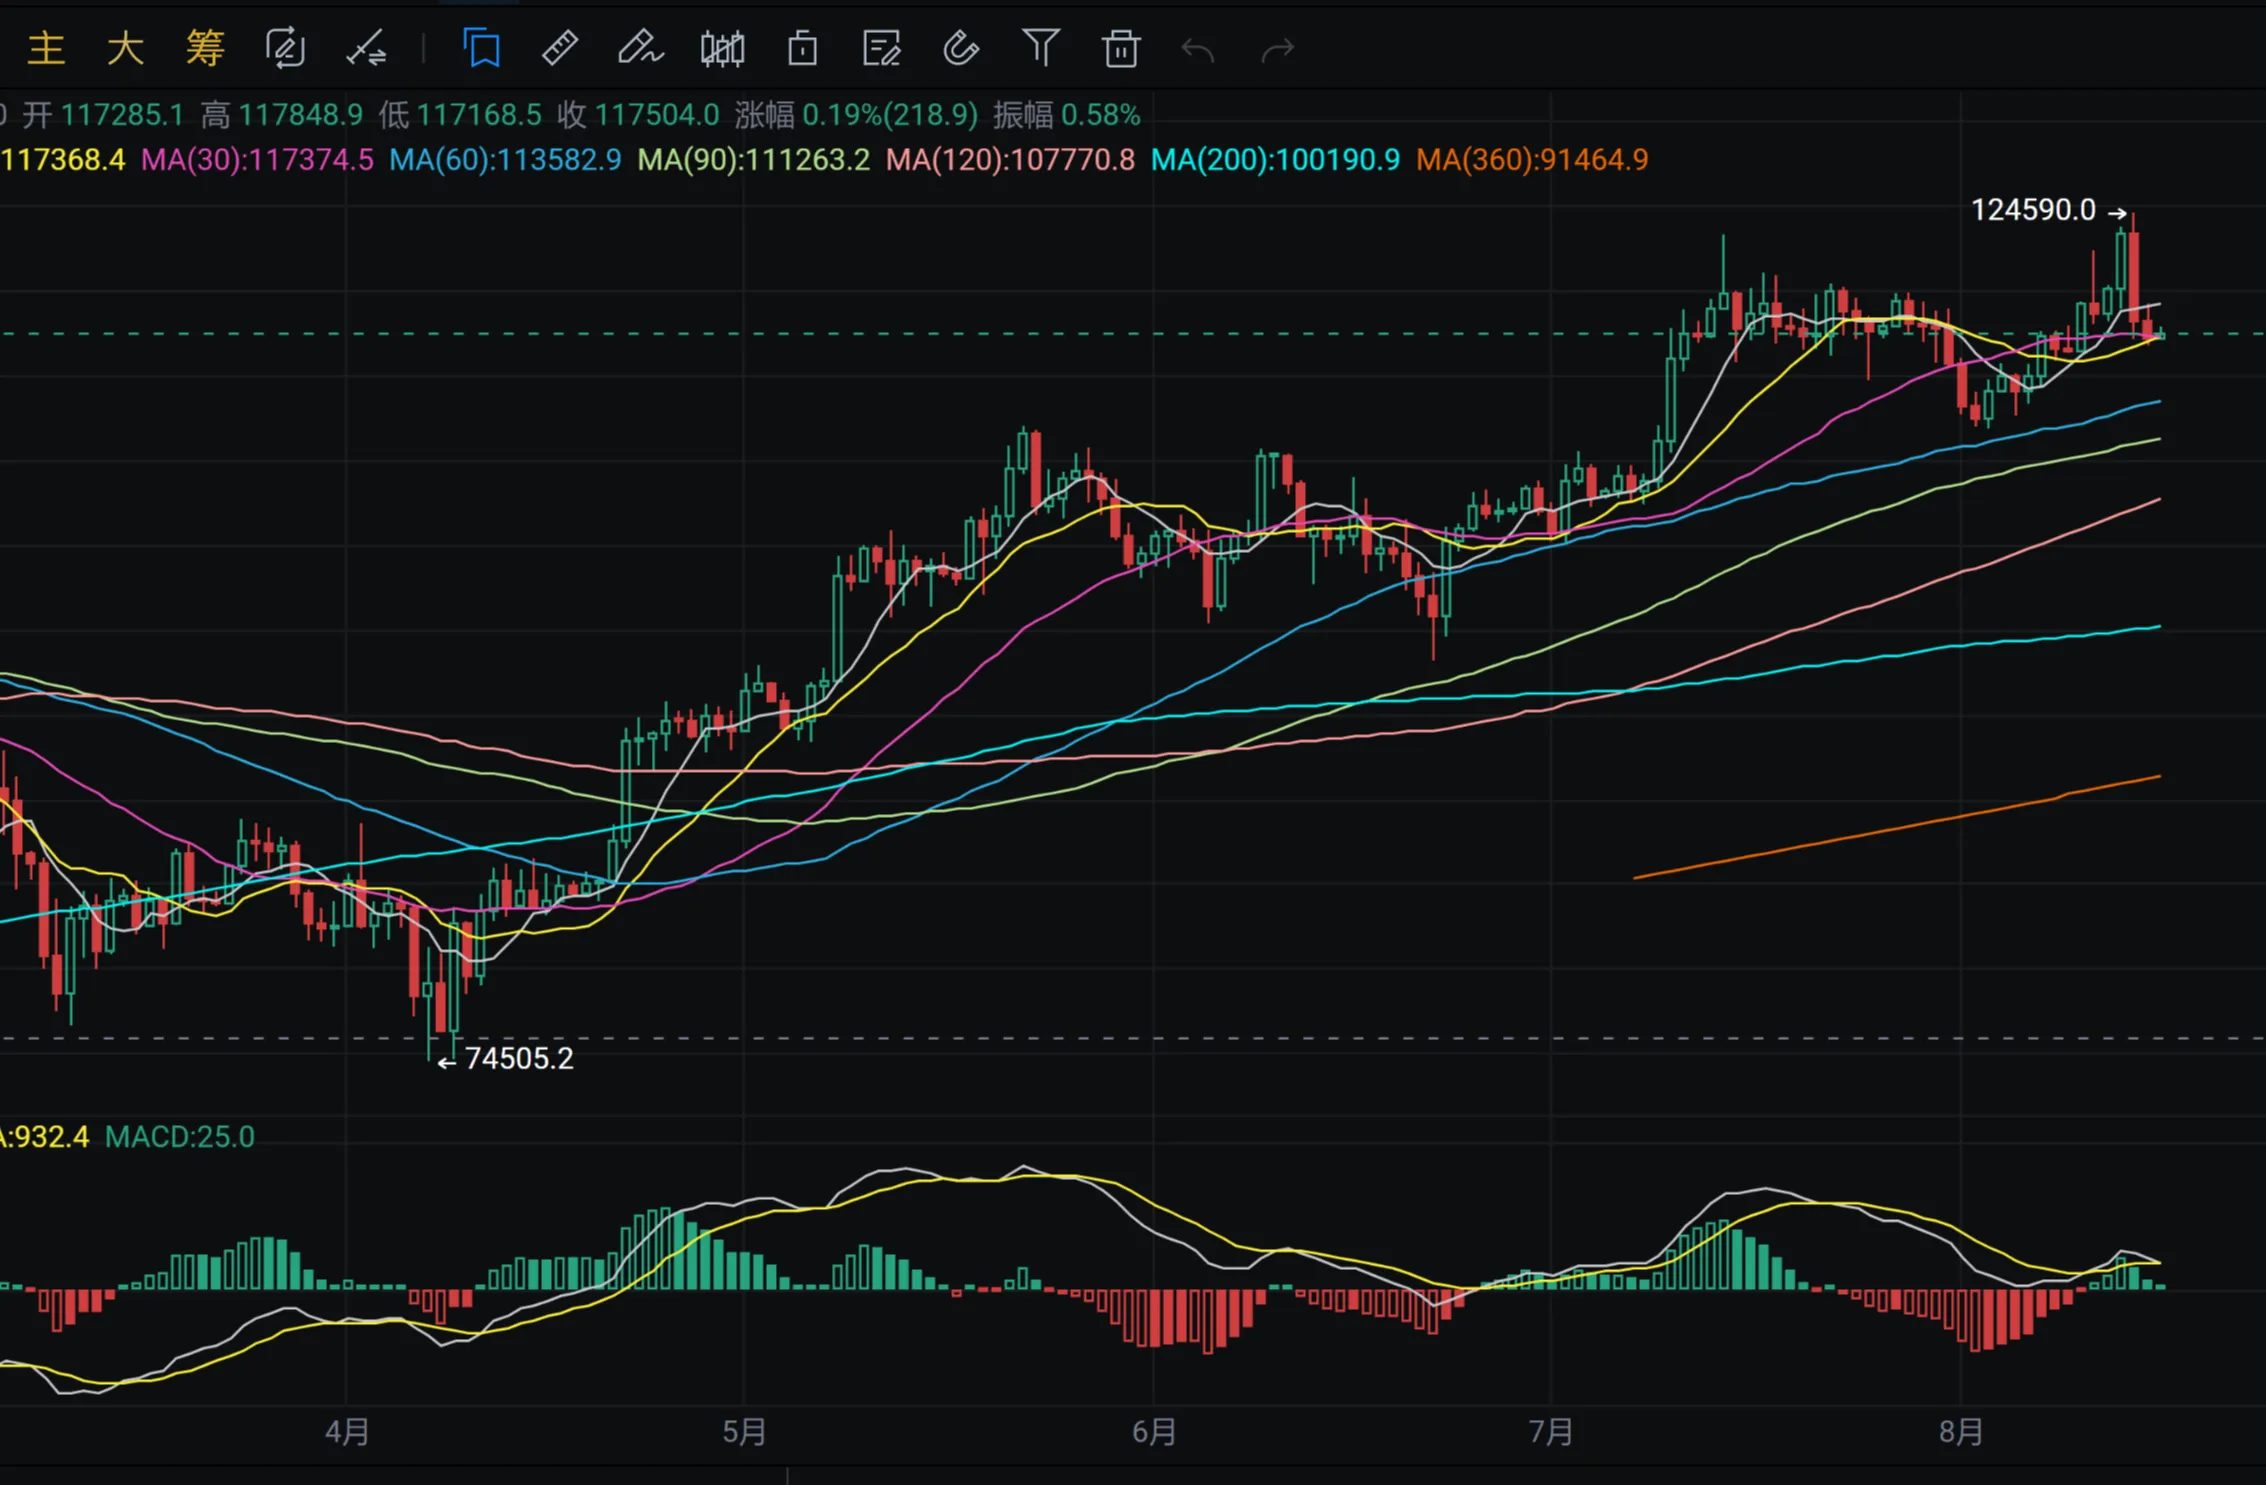Click the 74505.2 low price marker

point(519,1059)
